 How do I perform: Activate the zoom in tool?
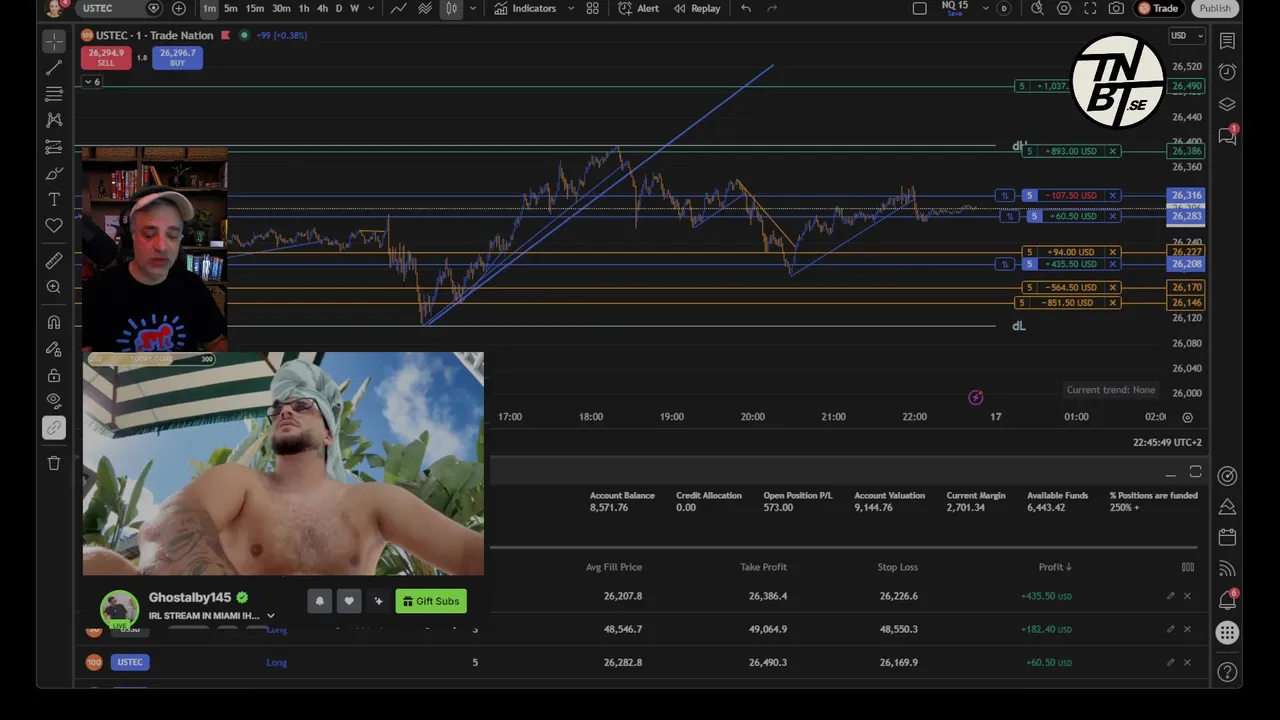tap(54, 287)
